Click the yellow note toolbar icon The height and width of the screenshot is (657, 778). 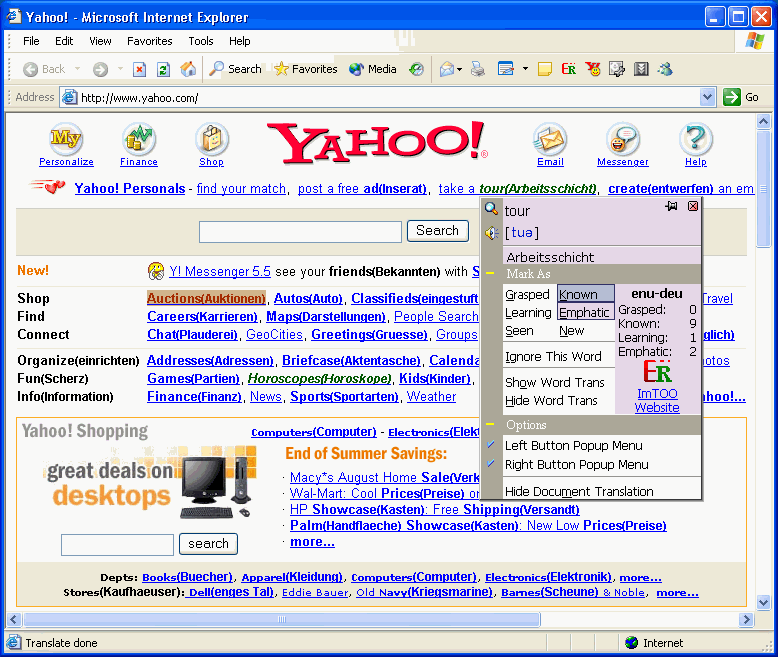545,69
